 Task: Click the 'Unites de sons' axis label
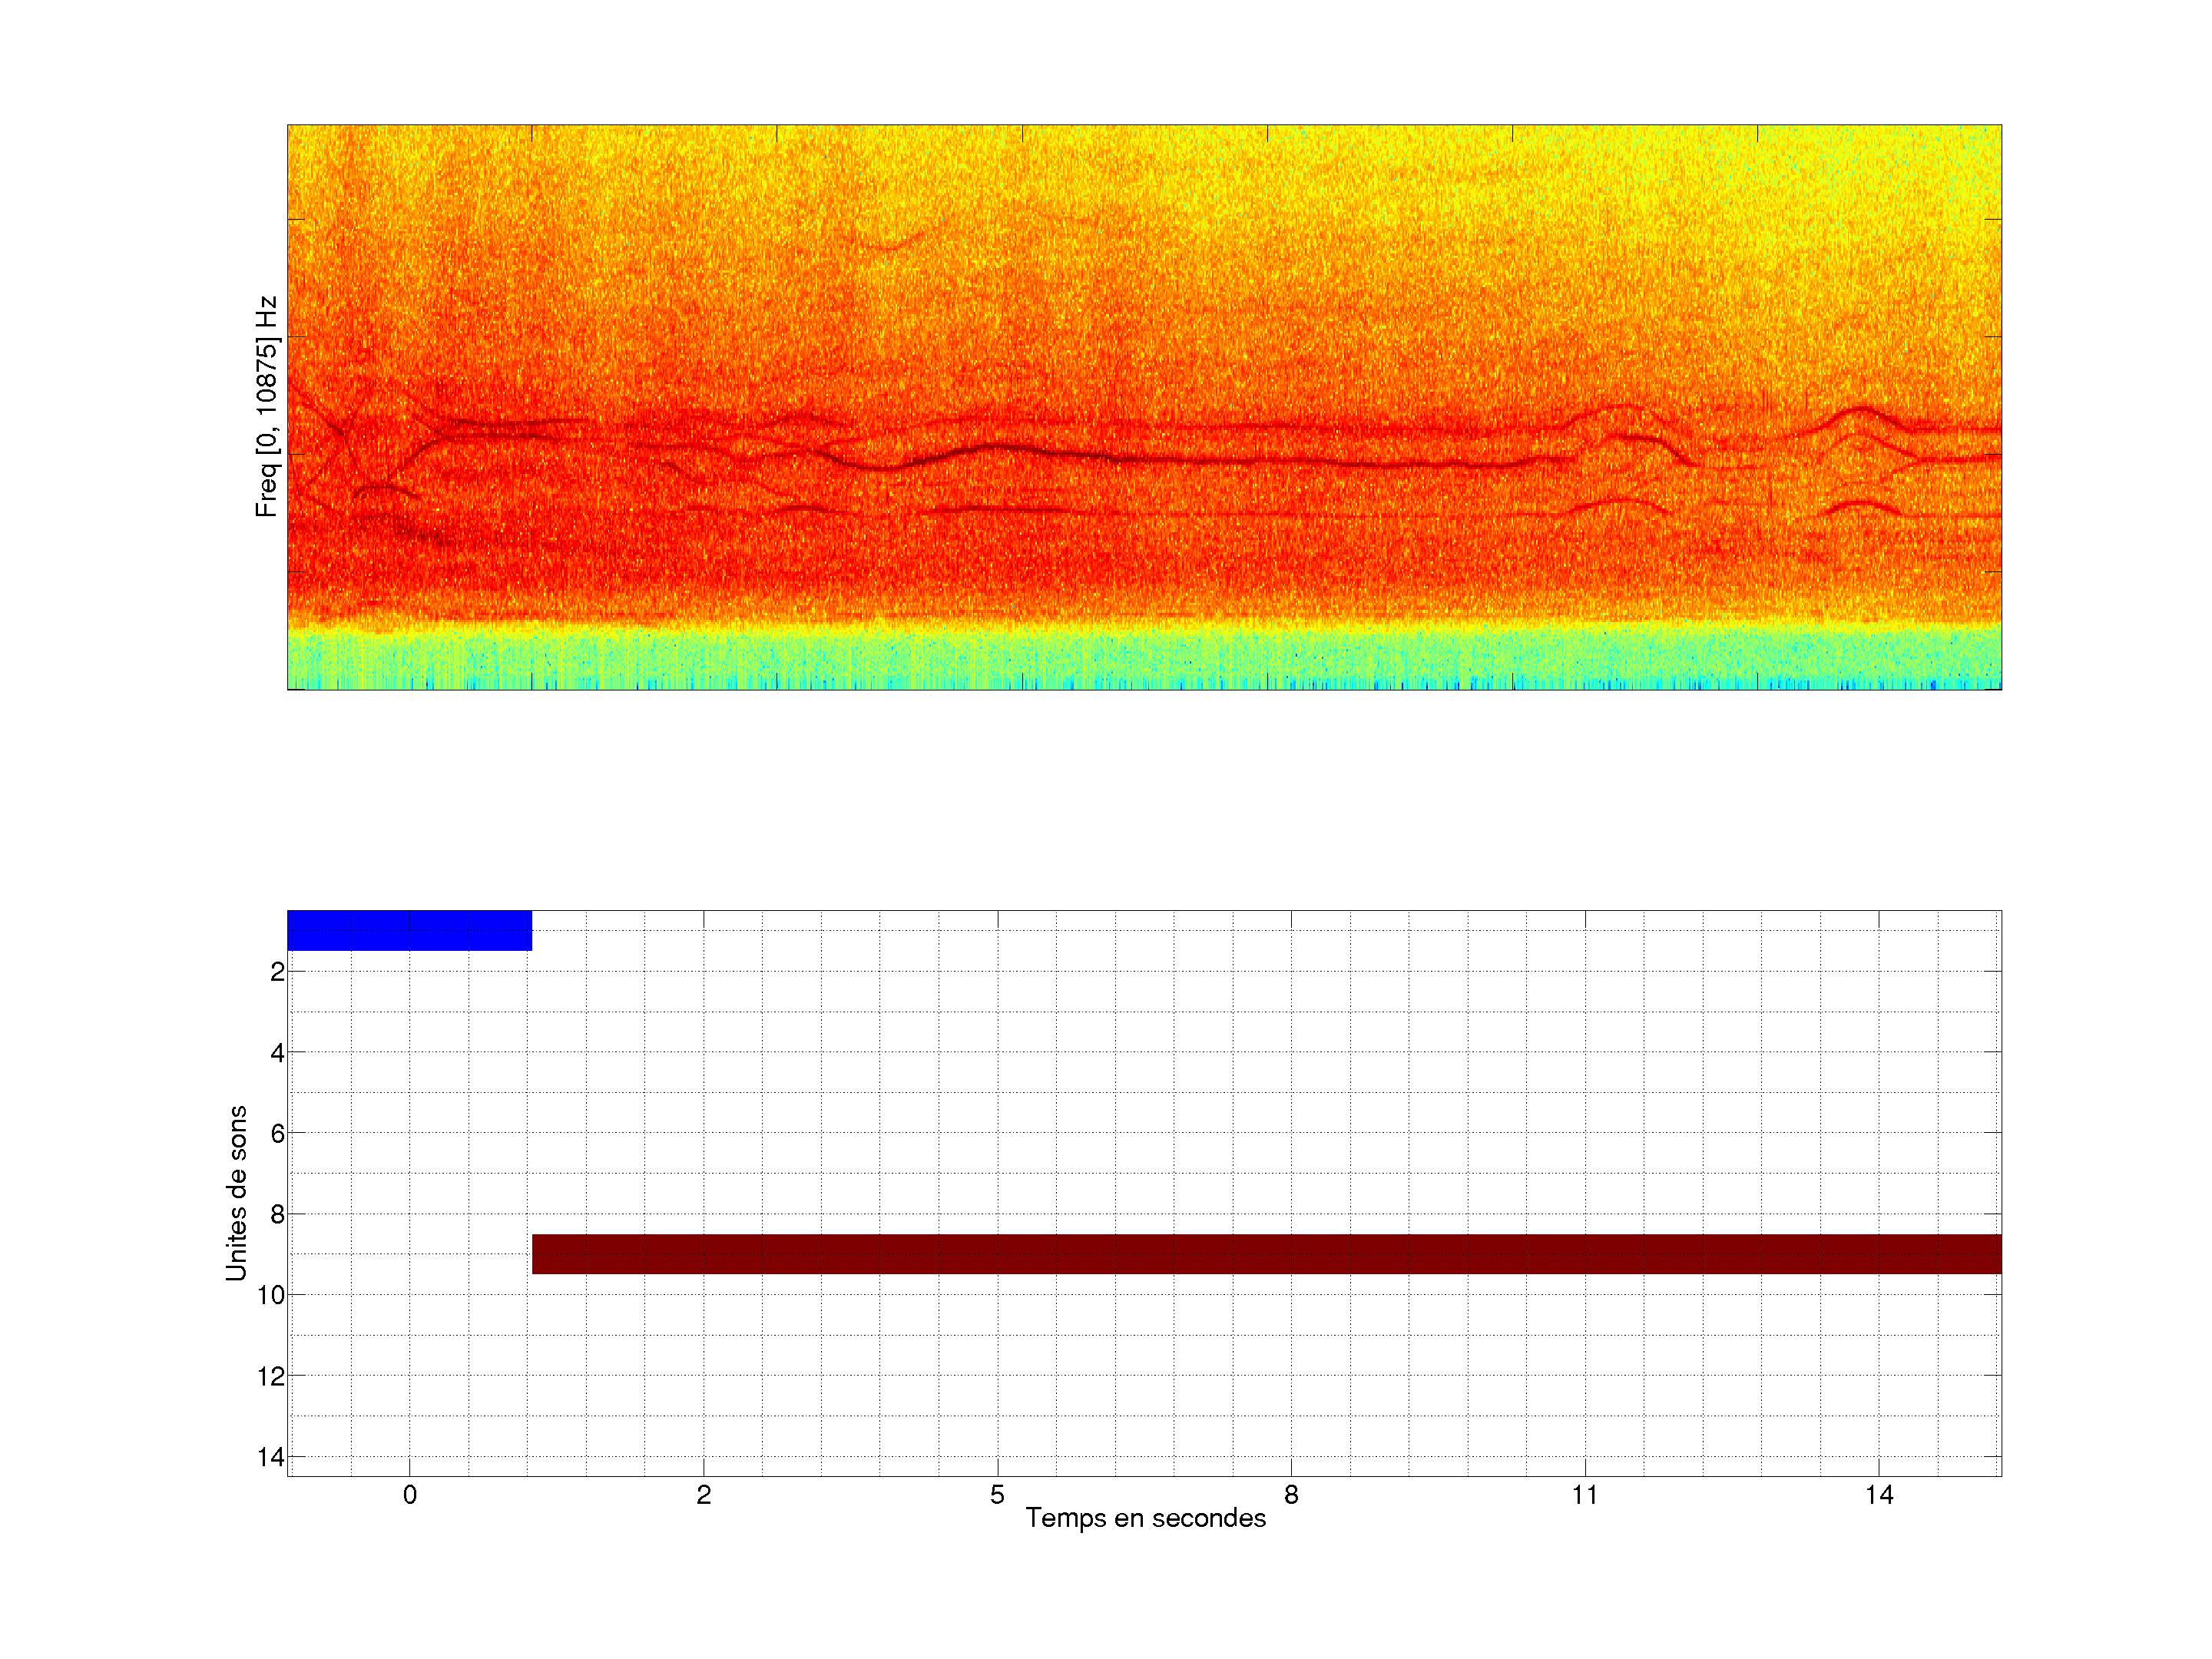[x=236, y=1192]
